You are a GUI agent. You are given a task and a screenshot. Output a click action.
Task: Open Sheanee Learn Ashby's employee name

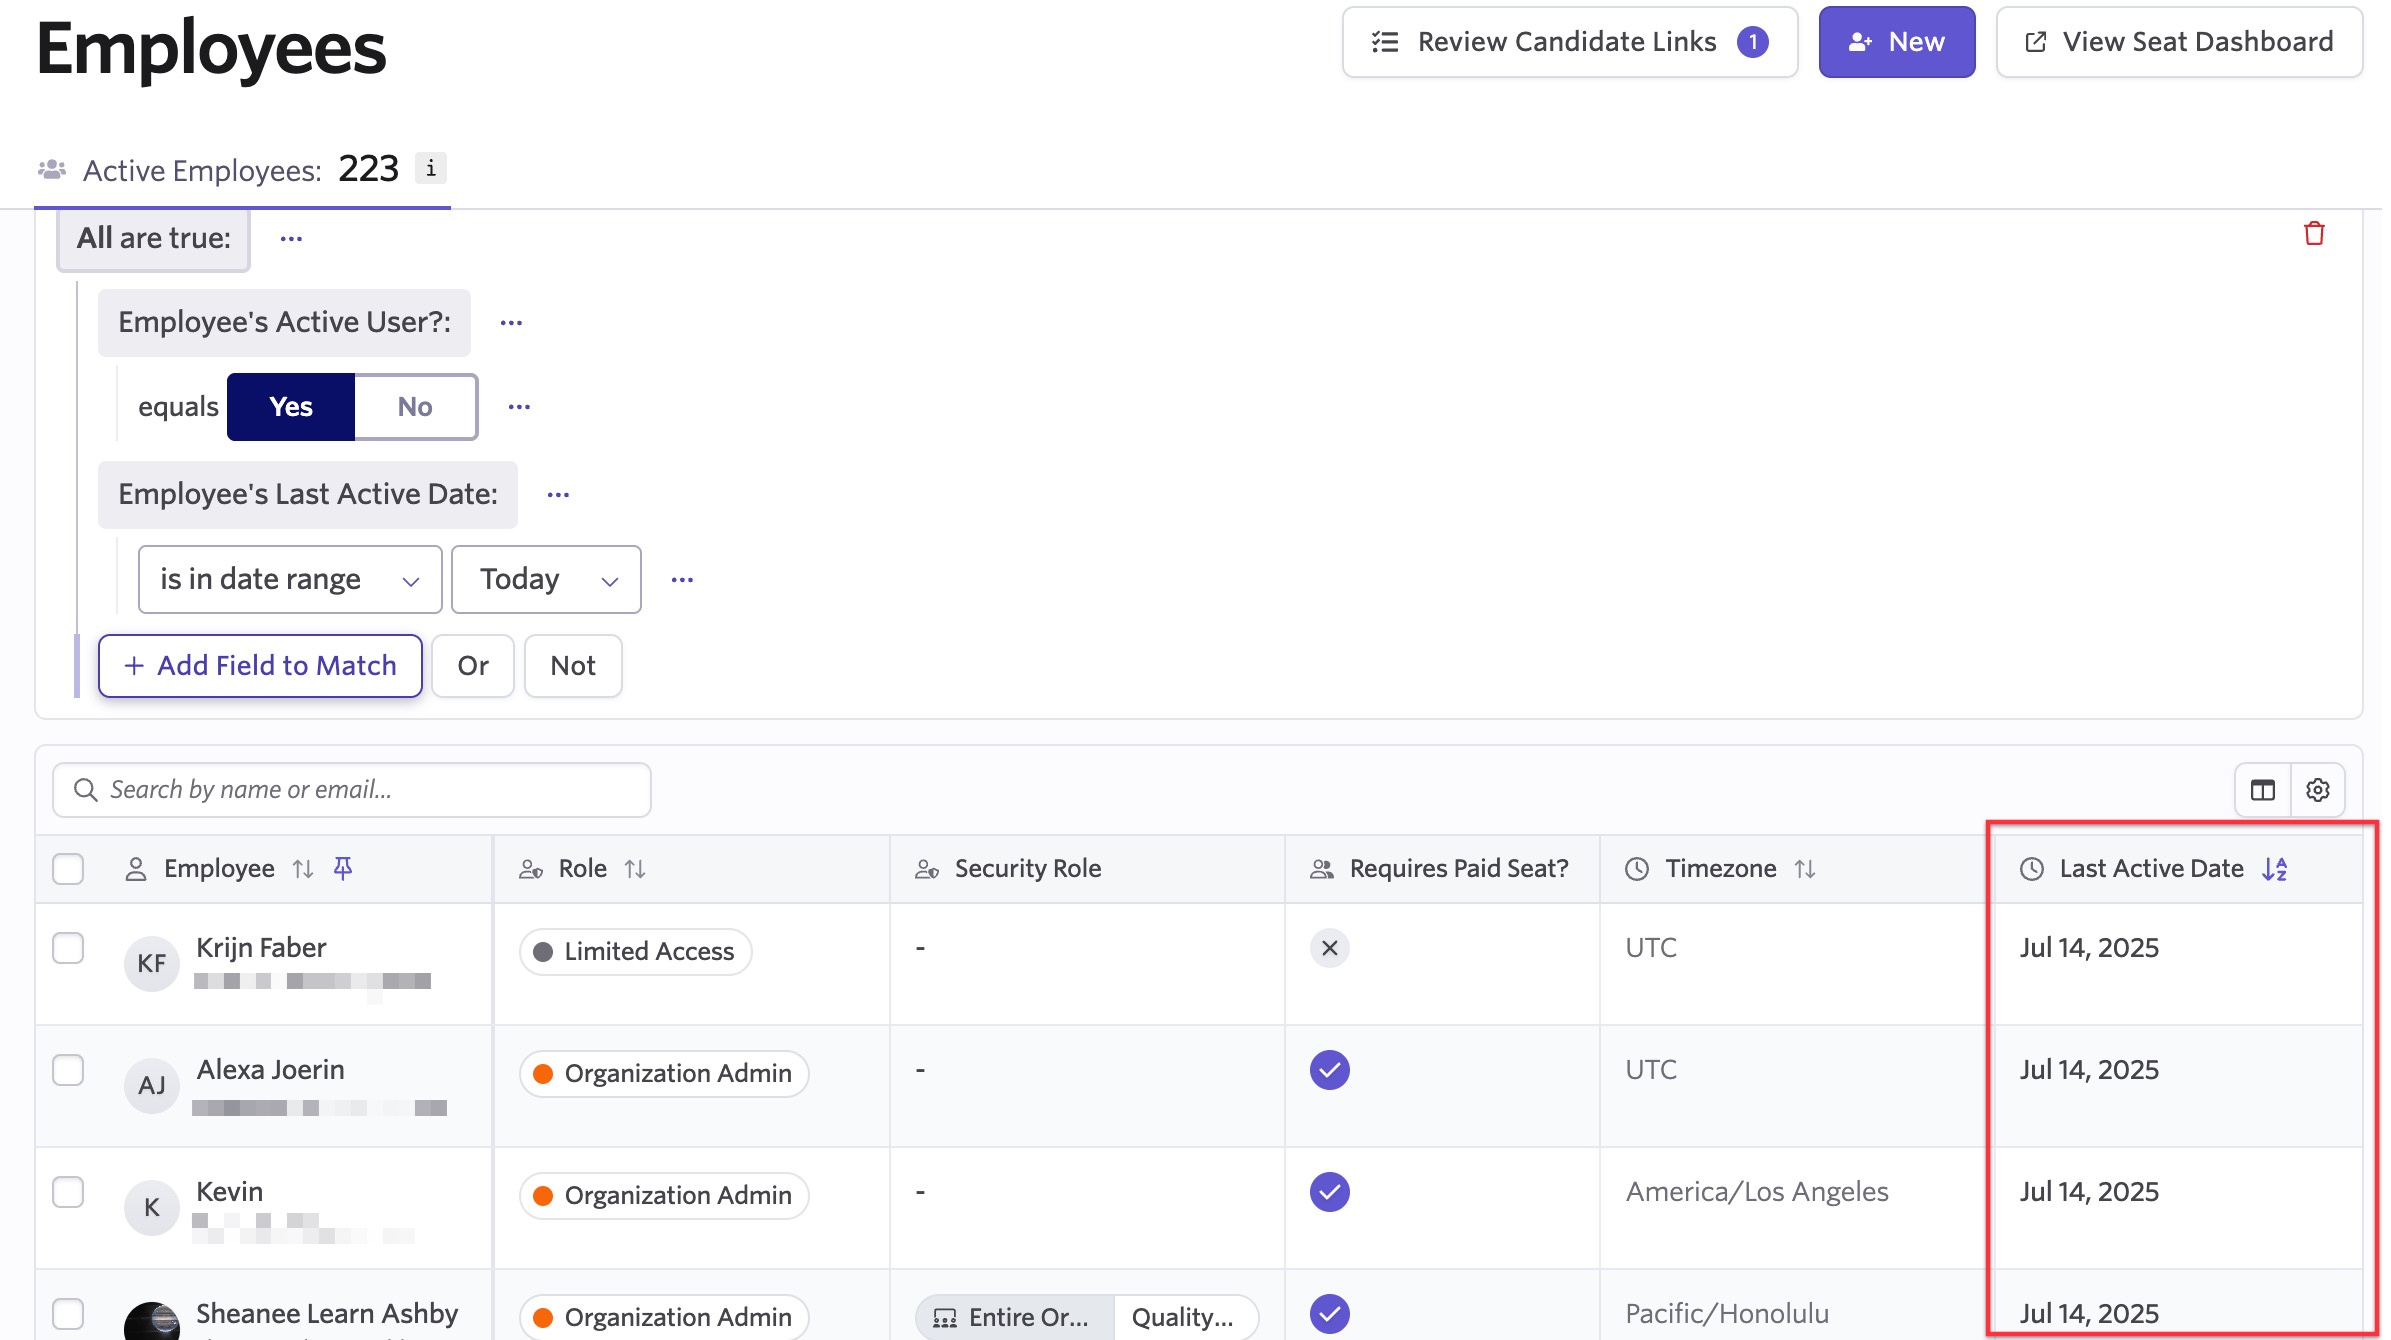327,1314
